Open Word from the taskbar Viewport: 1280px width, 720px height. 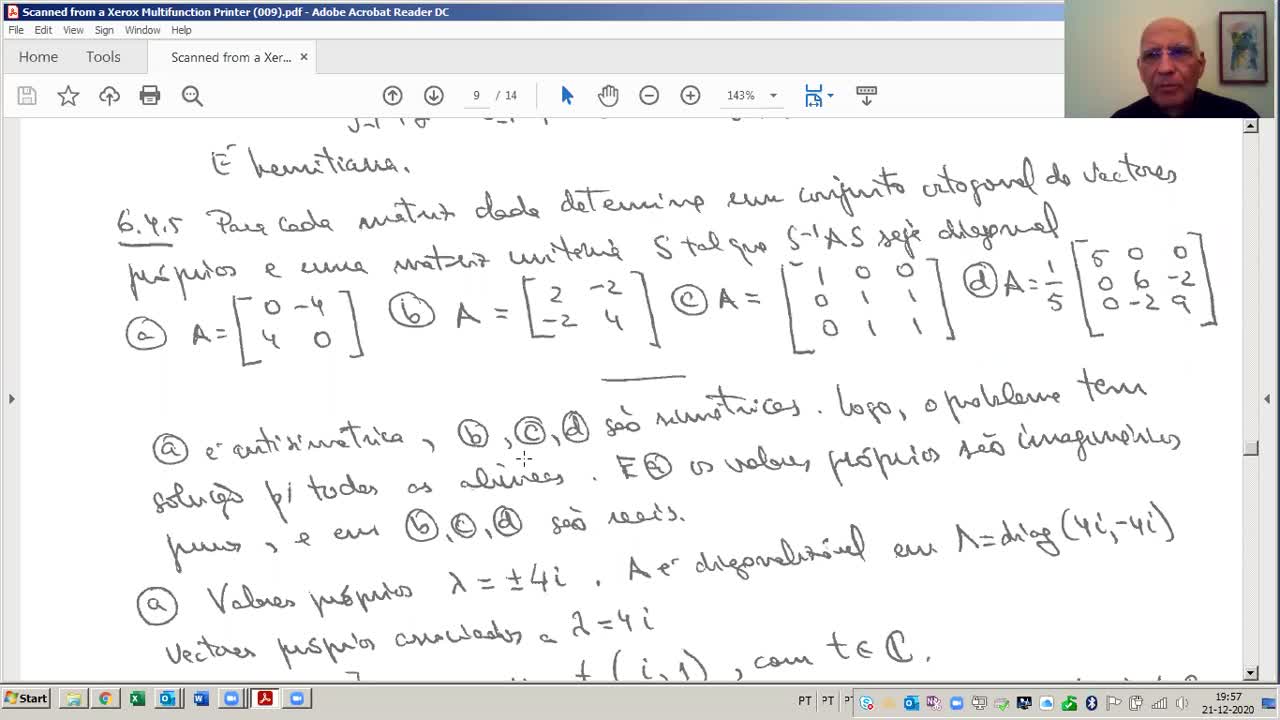pos(200,699)
